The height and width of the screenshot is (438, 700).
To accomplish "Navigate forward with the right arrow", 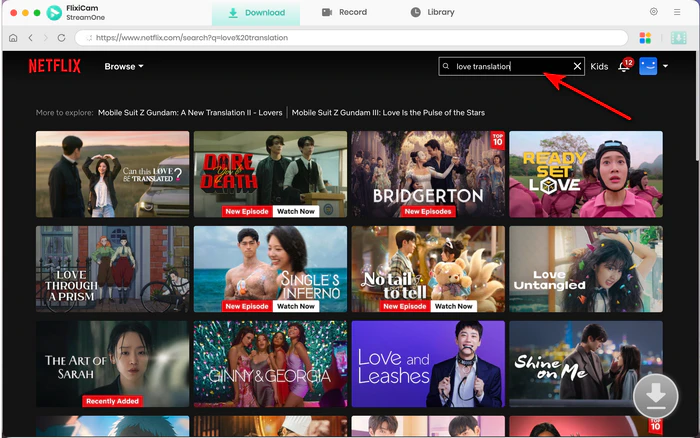I will click(x=46, y=38).
